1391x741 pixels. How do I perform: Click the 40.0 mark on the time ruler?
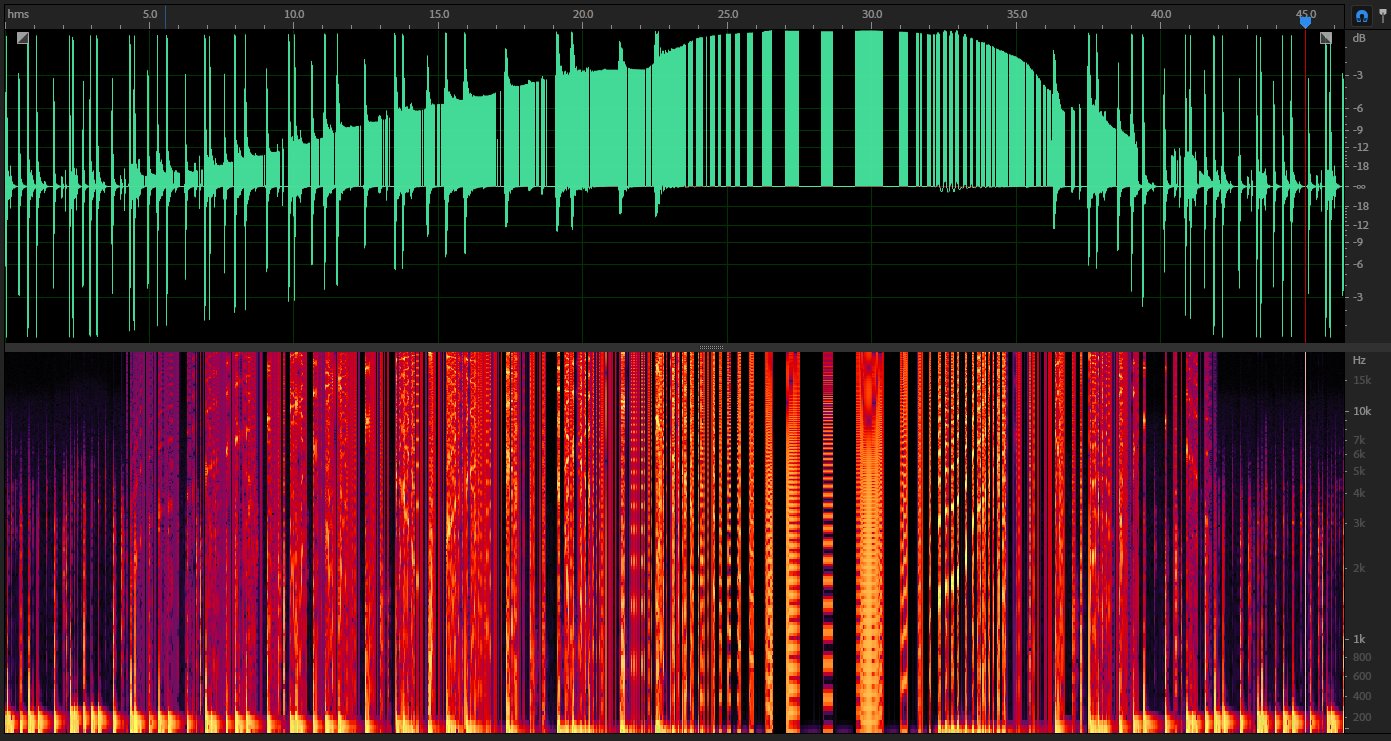coord(1161,15)
